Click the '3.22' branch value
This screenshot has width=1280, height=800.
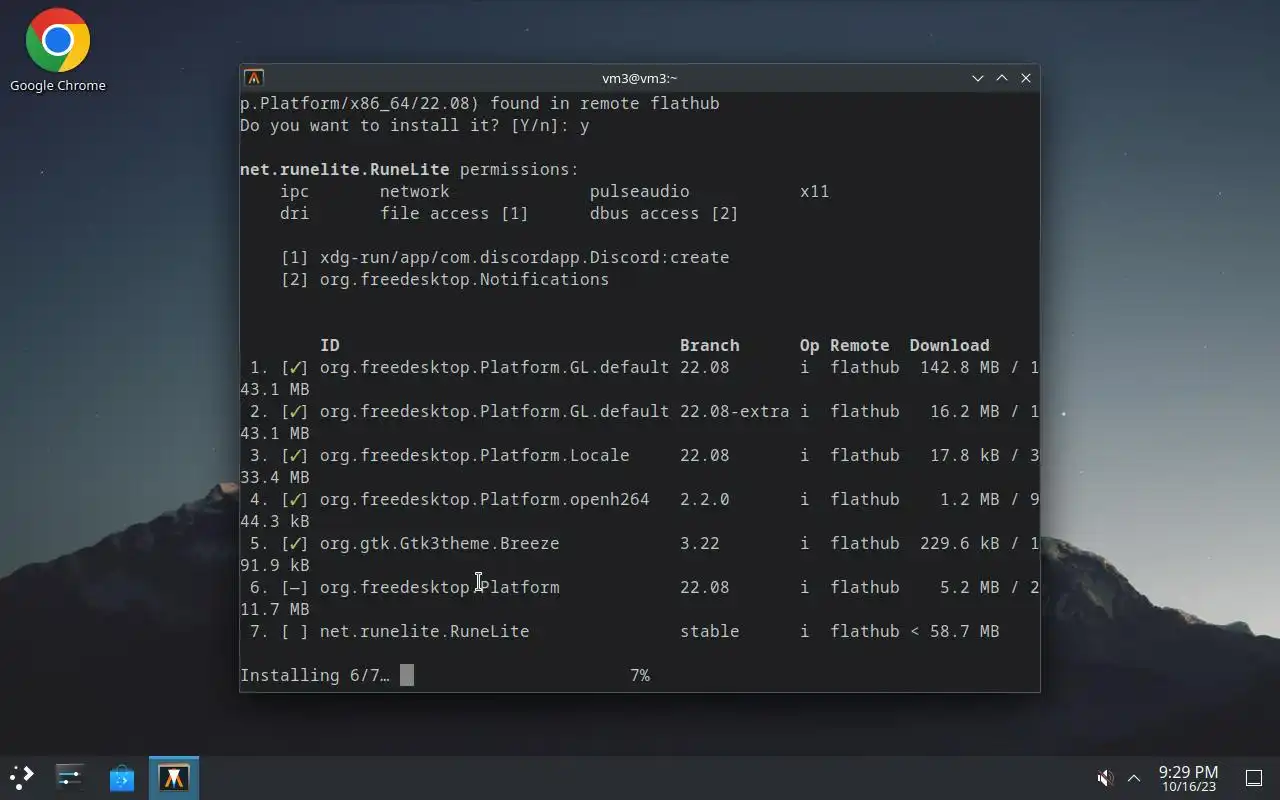699,543
